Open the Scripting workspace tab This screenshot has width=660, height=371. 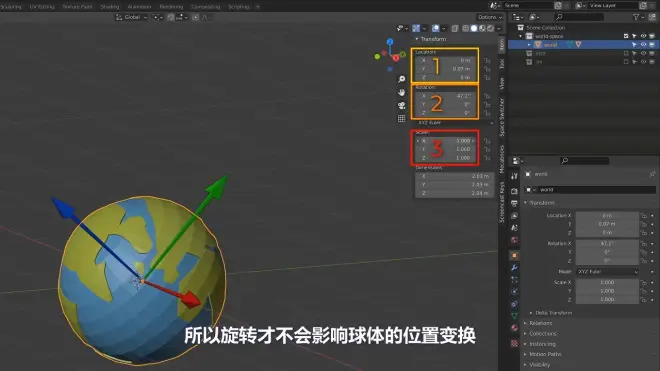click(x=239, y=7)
